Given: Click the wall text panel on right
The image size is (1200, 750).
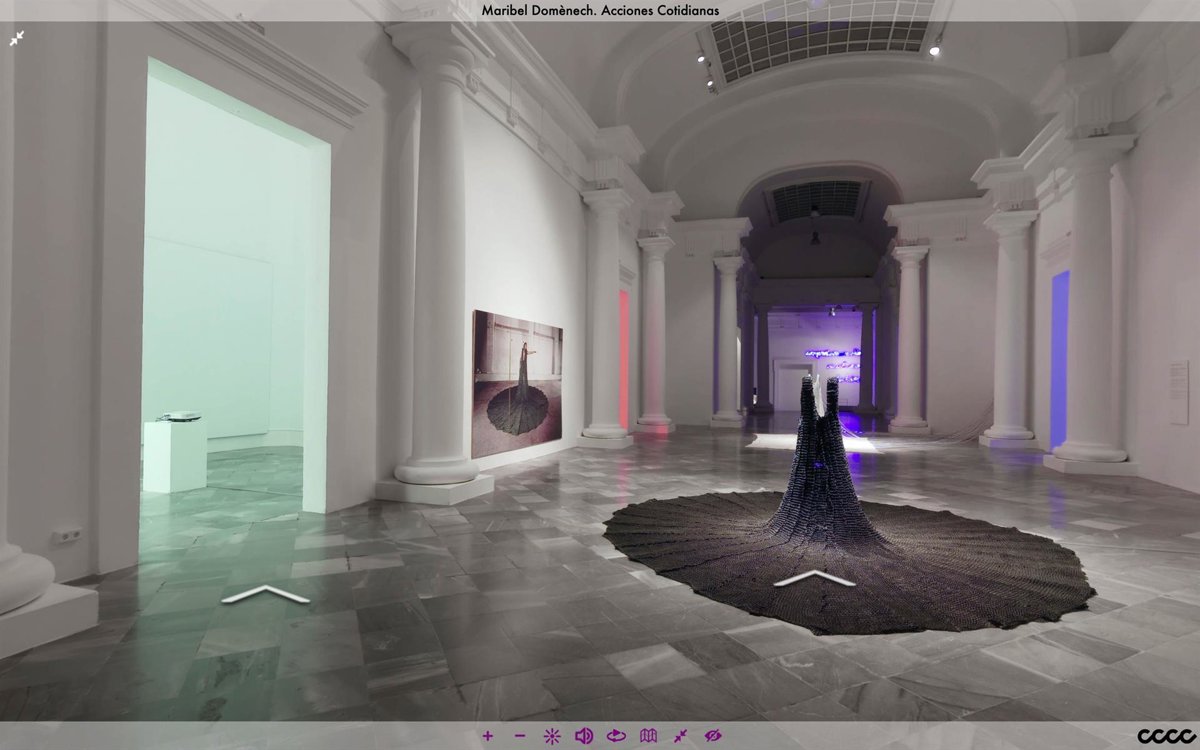Looking at the screenshot, I should coord(1179,392).
